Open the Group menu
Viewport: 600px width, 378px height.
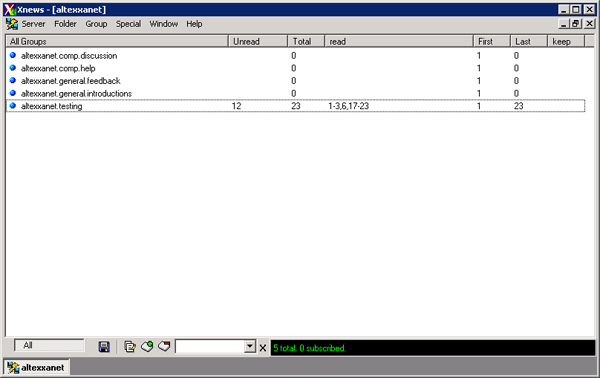tap(96, 24)
